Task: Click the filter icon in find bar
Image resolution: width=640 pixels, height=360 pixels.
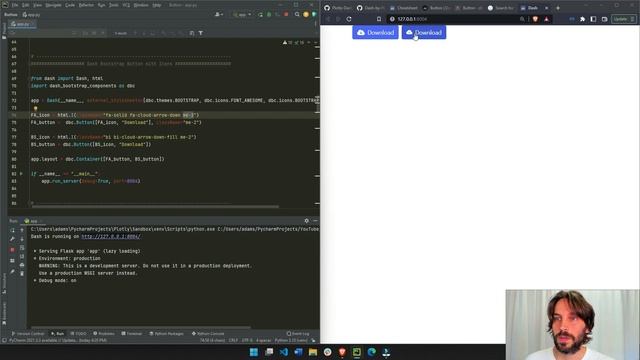Action: [x=200, y=33]
